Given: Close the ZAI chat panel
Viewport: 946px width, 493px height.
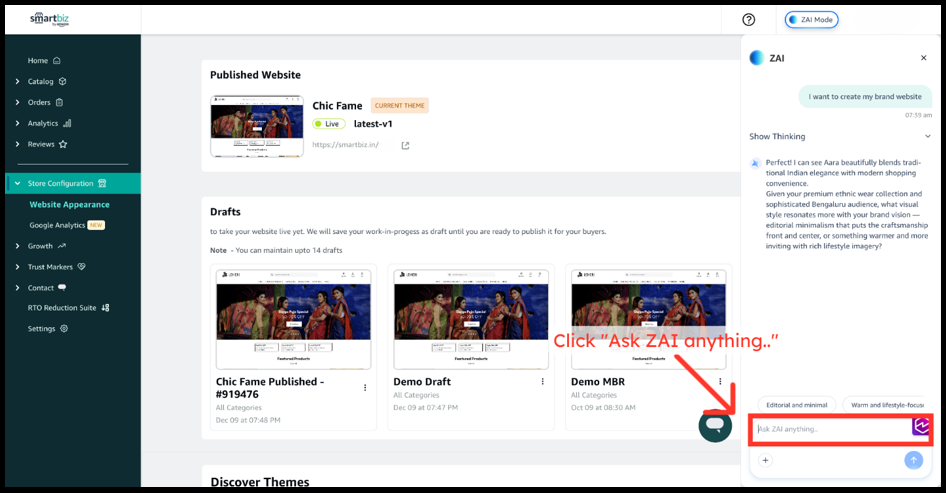Looking at the screenshot, I should 923,58.
